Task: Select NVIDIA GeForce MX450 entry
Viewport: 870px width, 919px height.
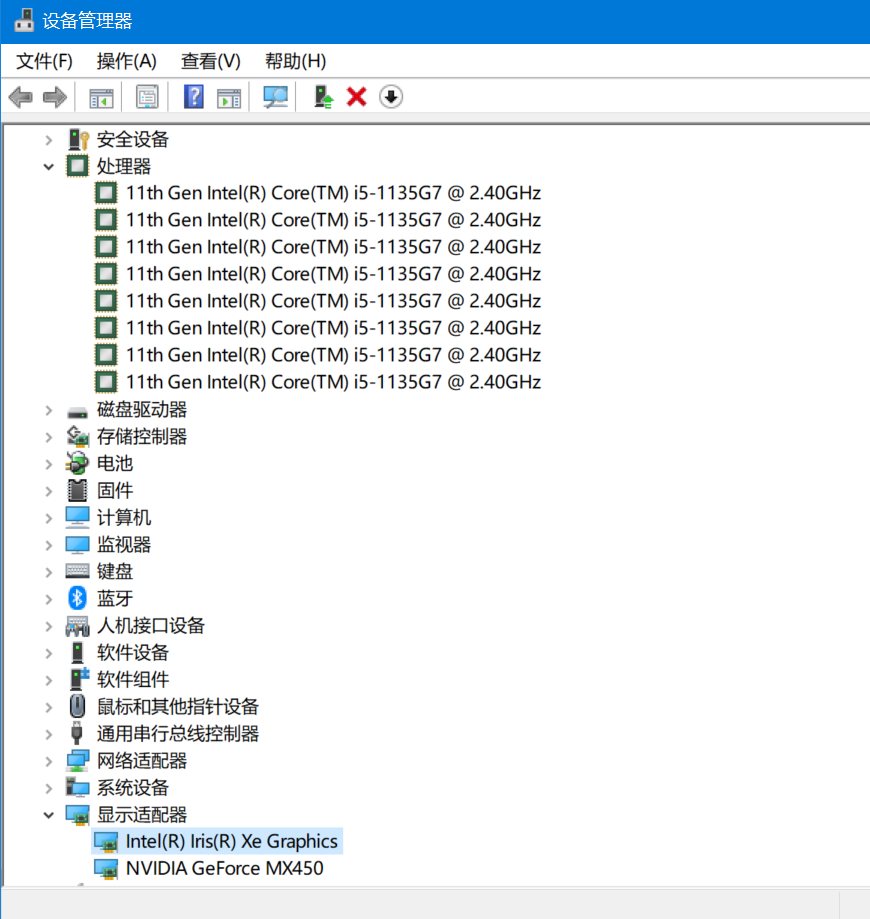Action: point(225,869)
